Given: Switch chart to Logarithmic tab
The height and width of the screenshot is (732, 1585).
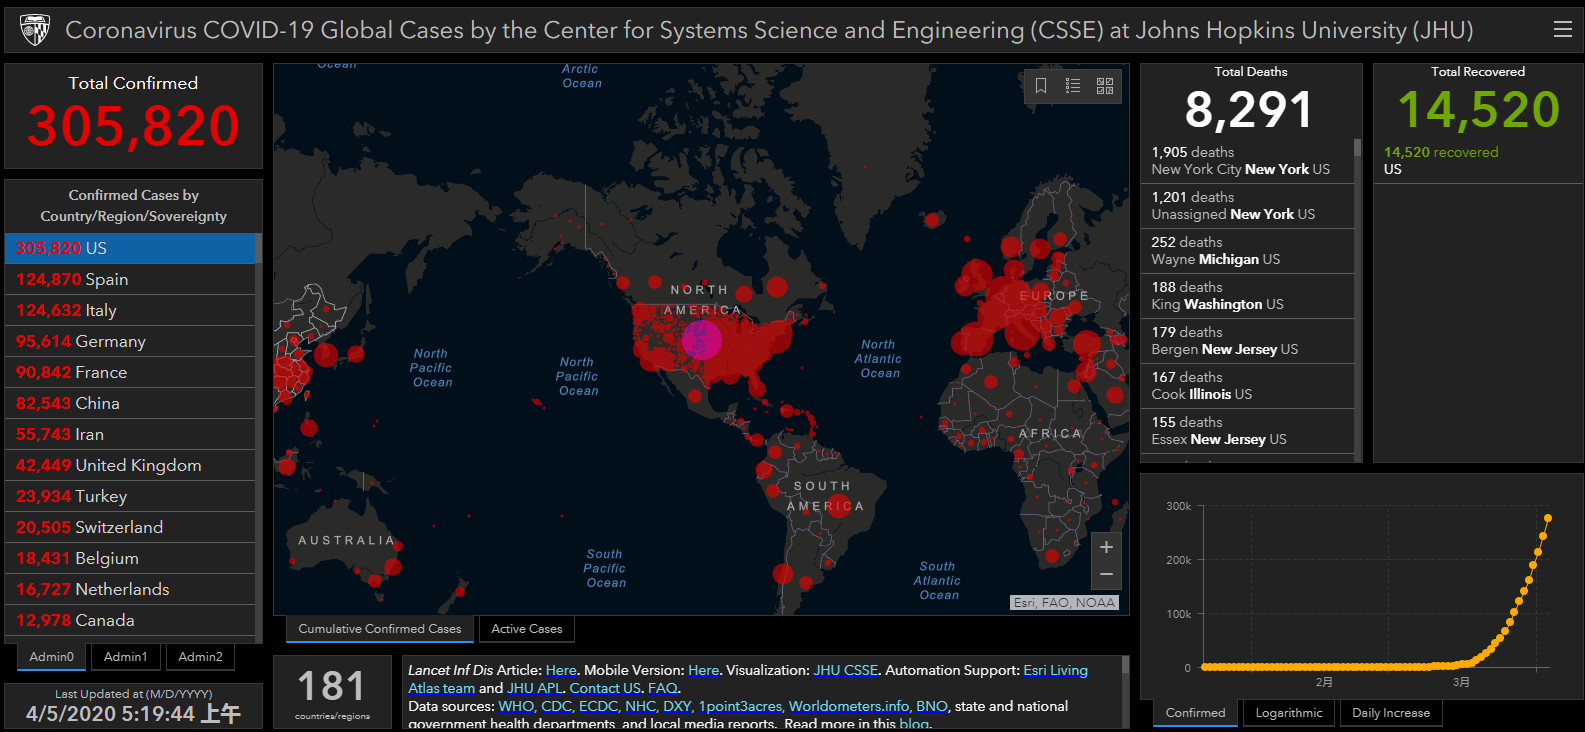Looking at the screenshot, I should point(1289,713).
